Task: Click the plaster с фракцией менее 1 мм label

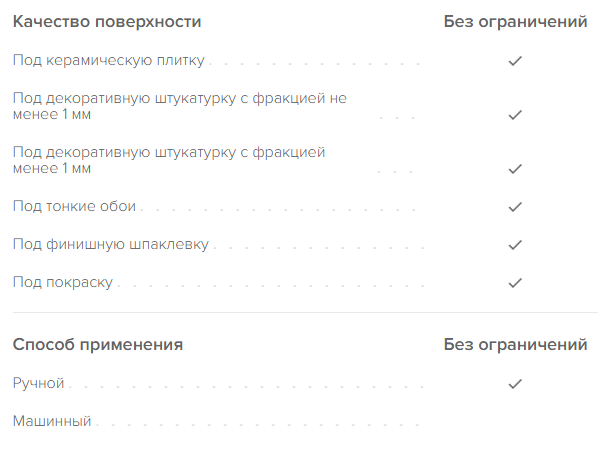Action: (170, 161)
